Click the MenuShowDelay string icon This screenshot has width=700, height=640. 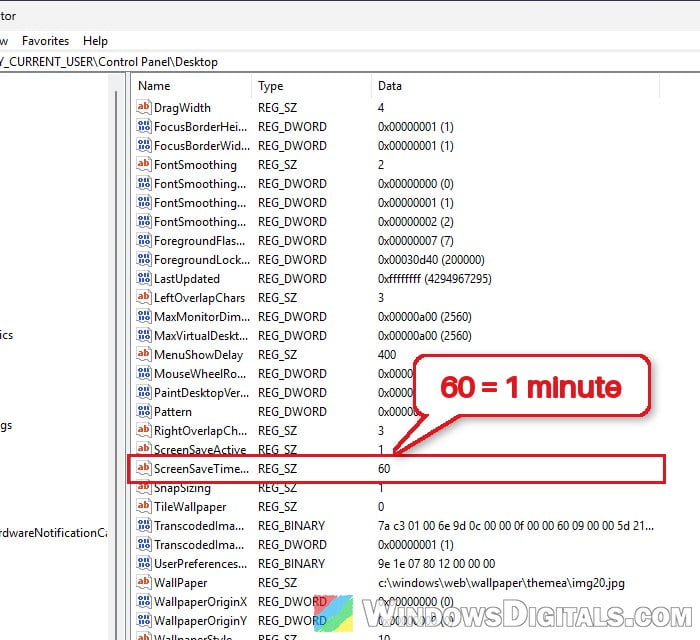click(x=143, y=354)
